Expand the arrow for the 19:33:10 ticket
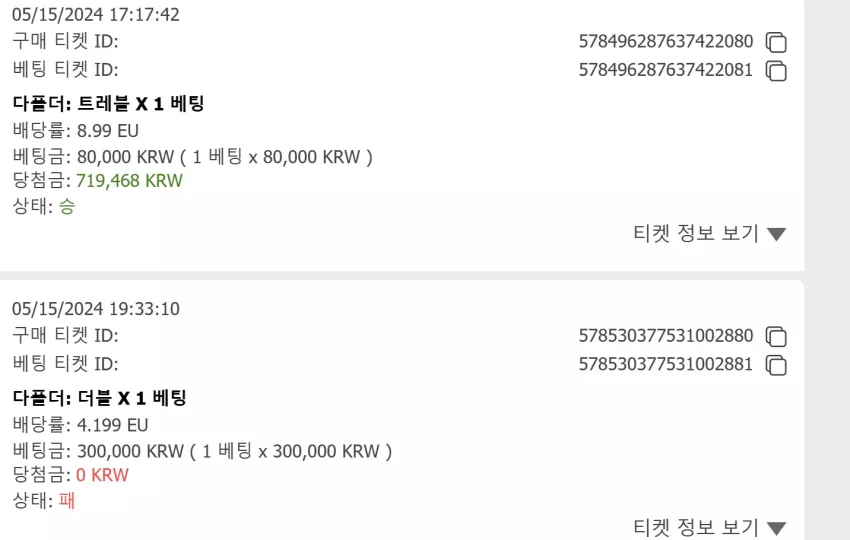 point(777,529)
